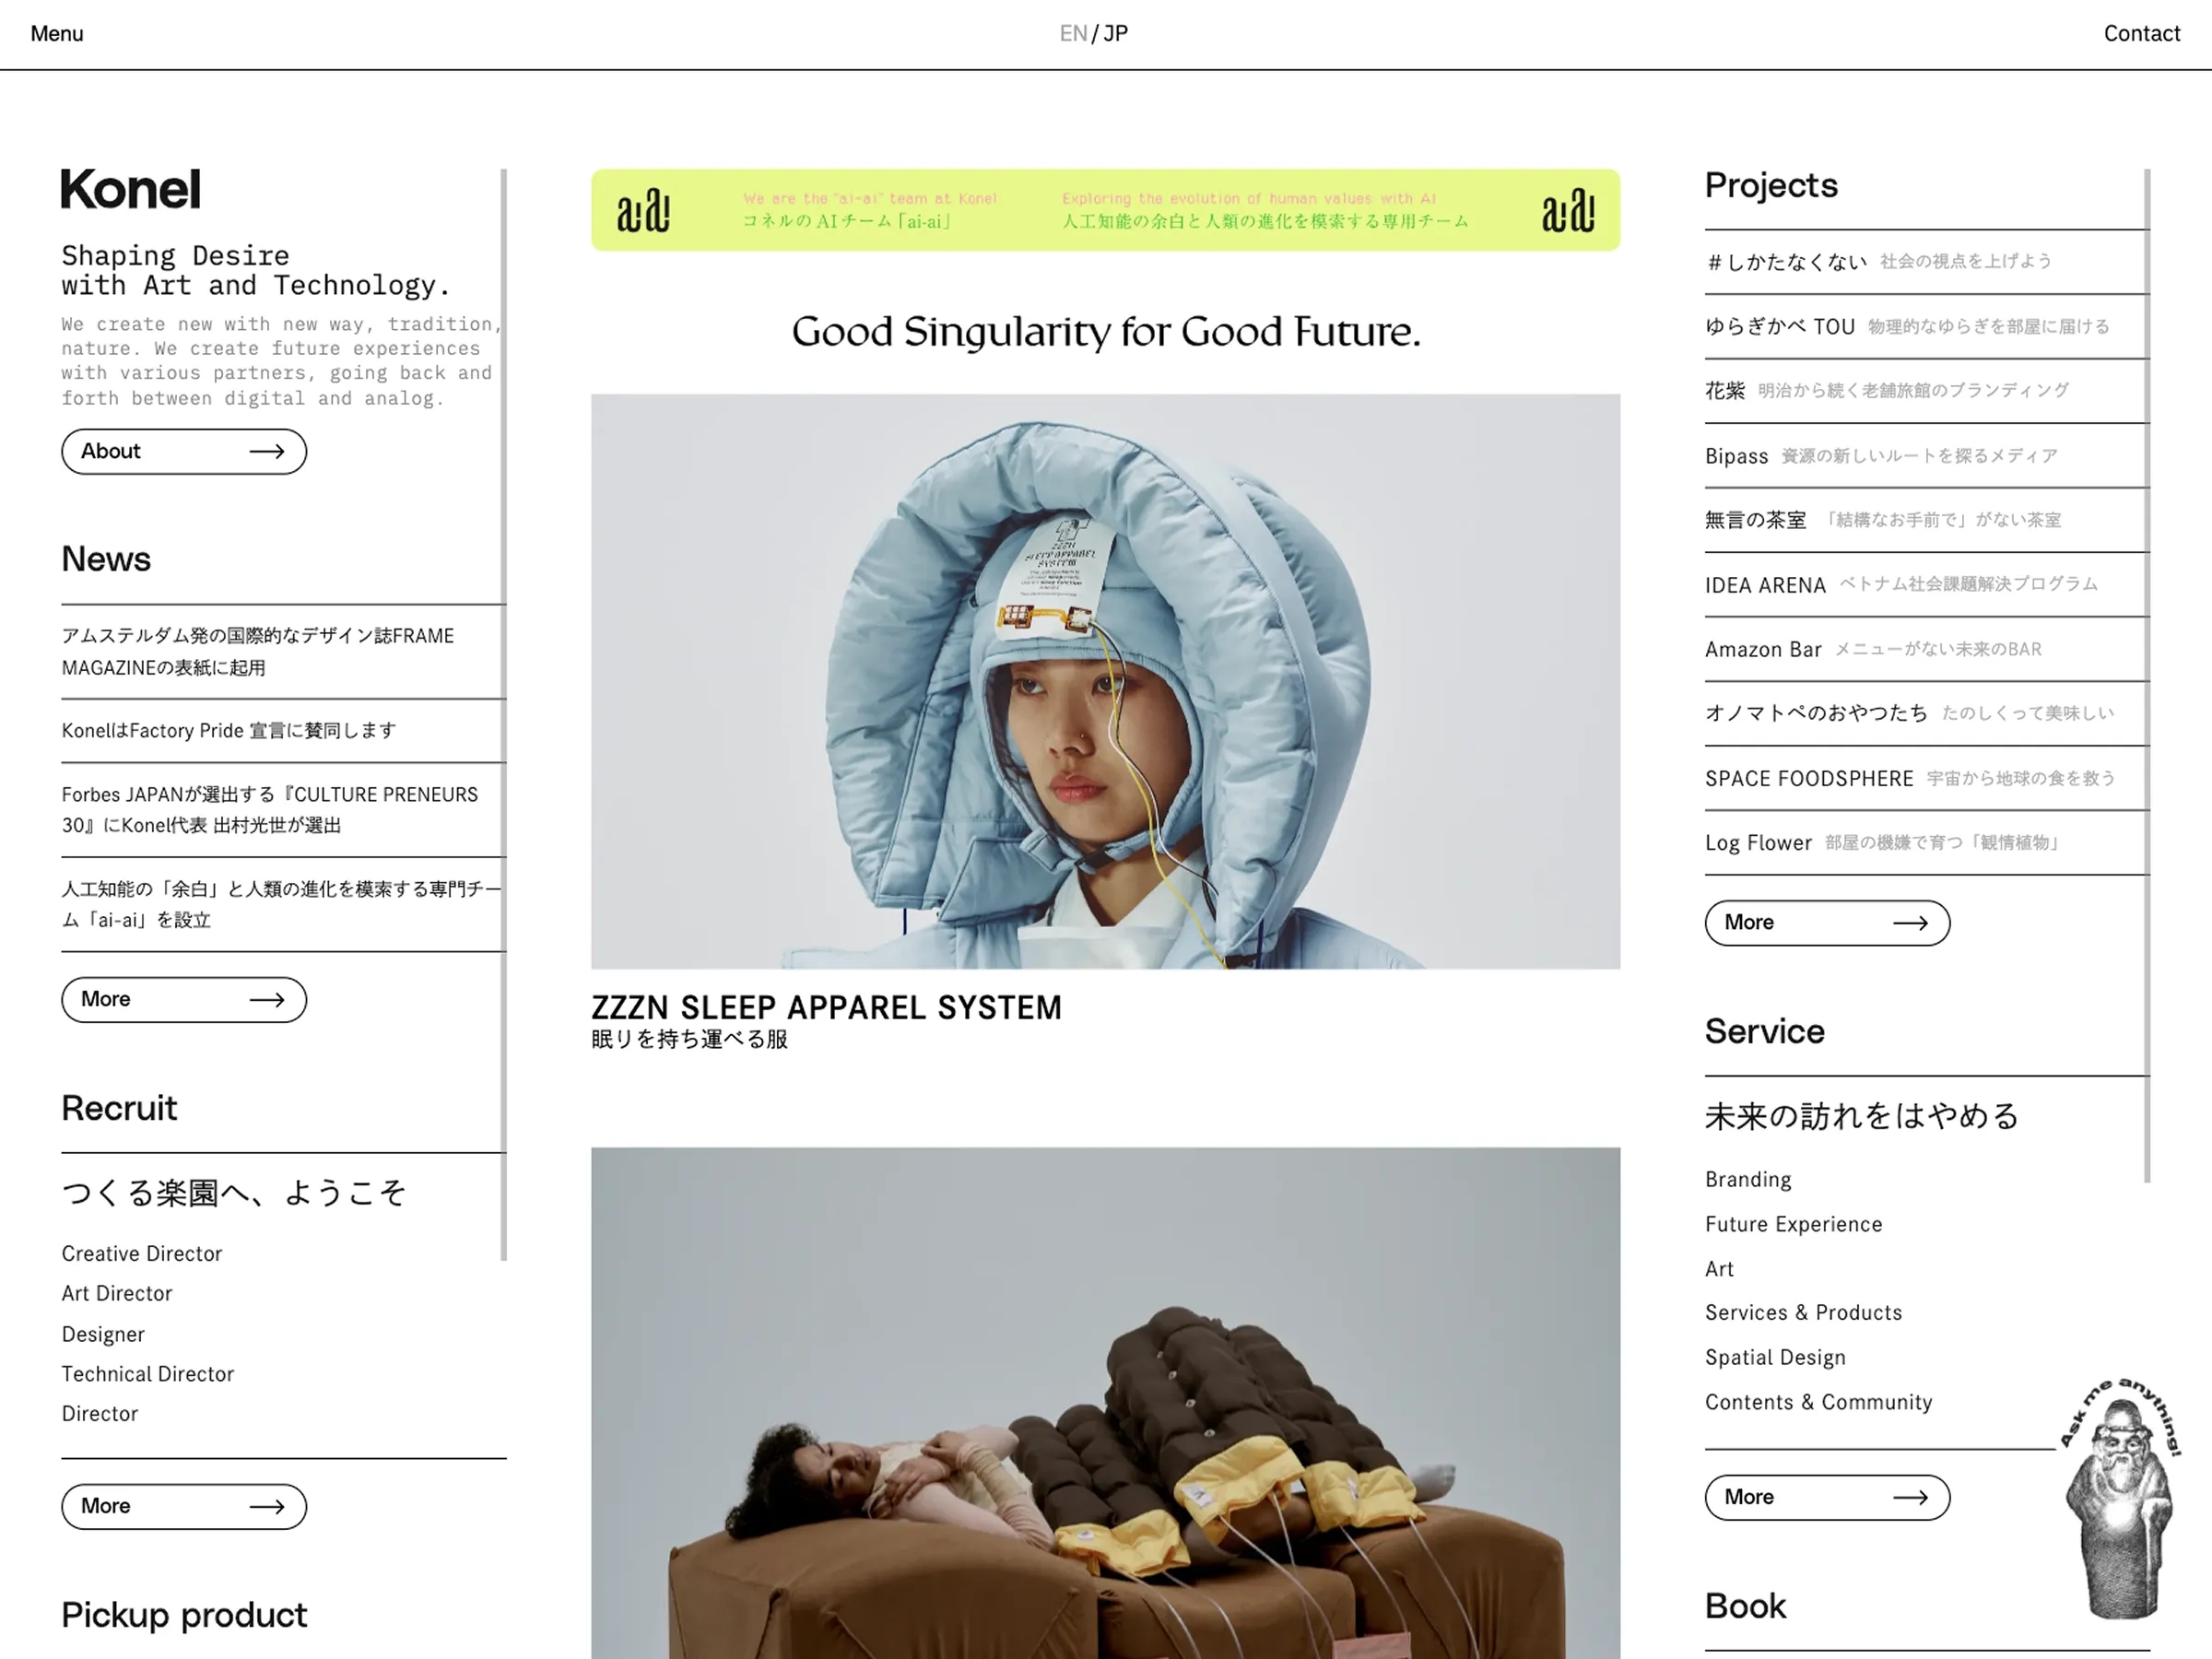Screen dimensions: 2212x1659
Task: Click the left column gray scrollbar
Action: 504,715
